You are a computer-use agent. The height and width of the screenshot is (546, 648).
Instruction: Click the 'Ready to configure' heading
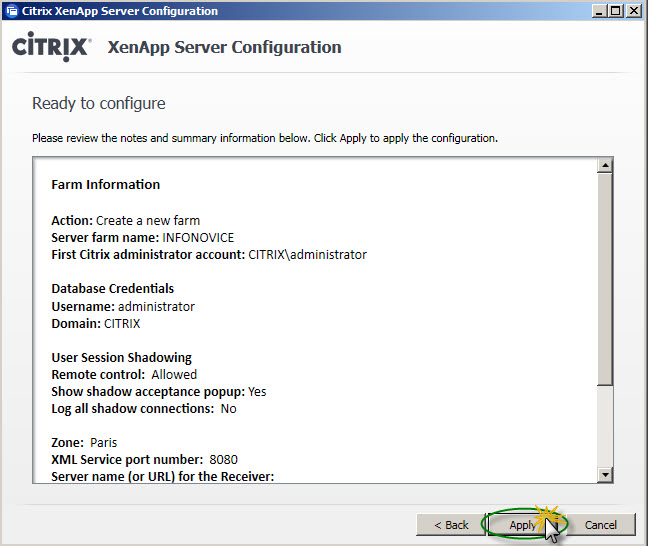tap(99, 103)
